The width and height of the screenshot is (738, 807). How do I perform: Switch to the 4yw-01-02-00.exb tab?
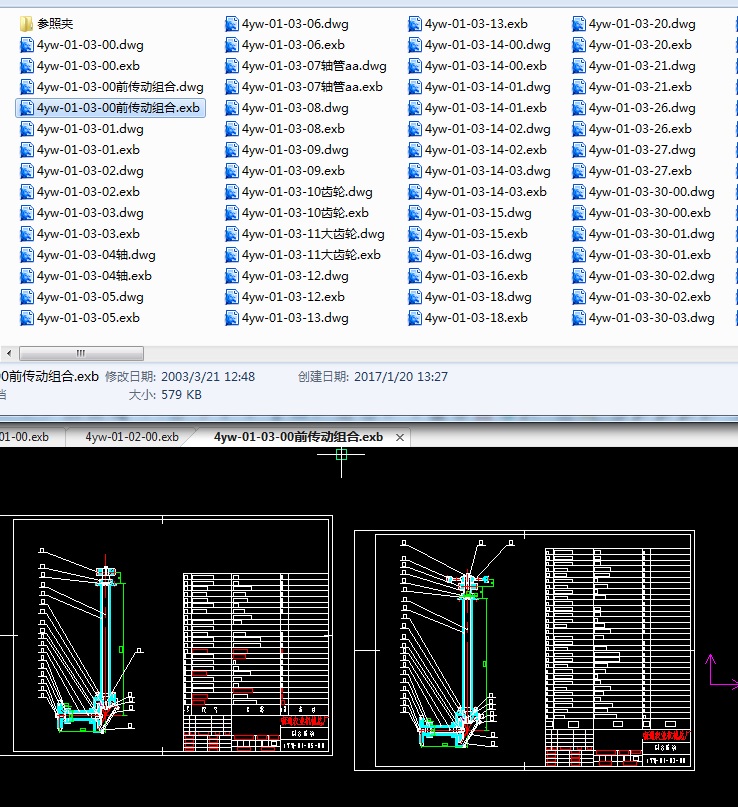coord(132,437)
